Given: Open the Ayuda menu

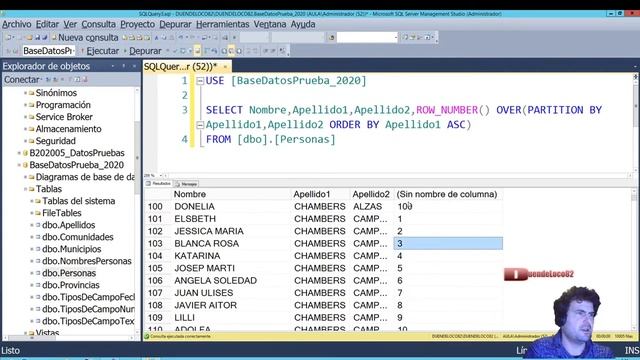Looking at the screenshot, I should pos(303,24).
